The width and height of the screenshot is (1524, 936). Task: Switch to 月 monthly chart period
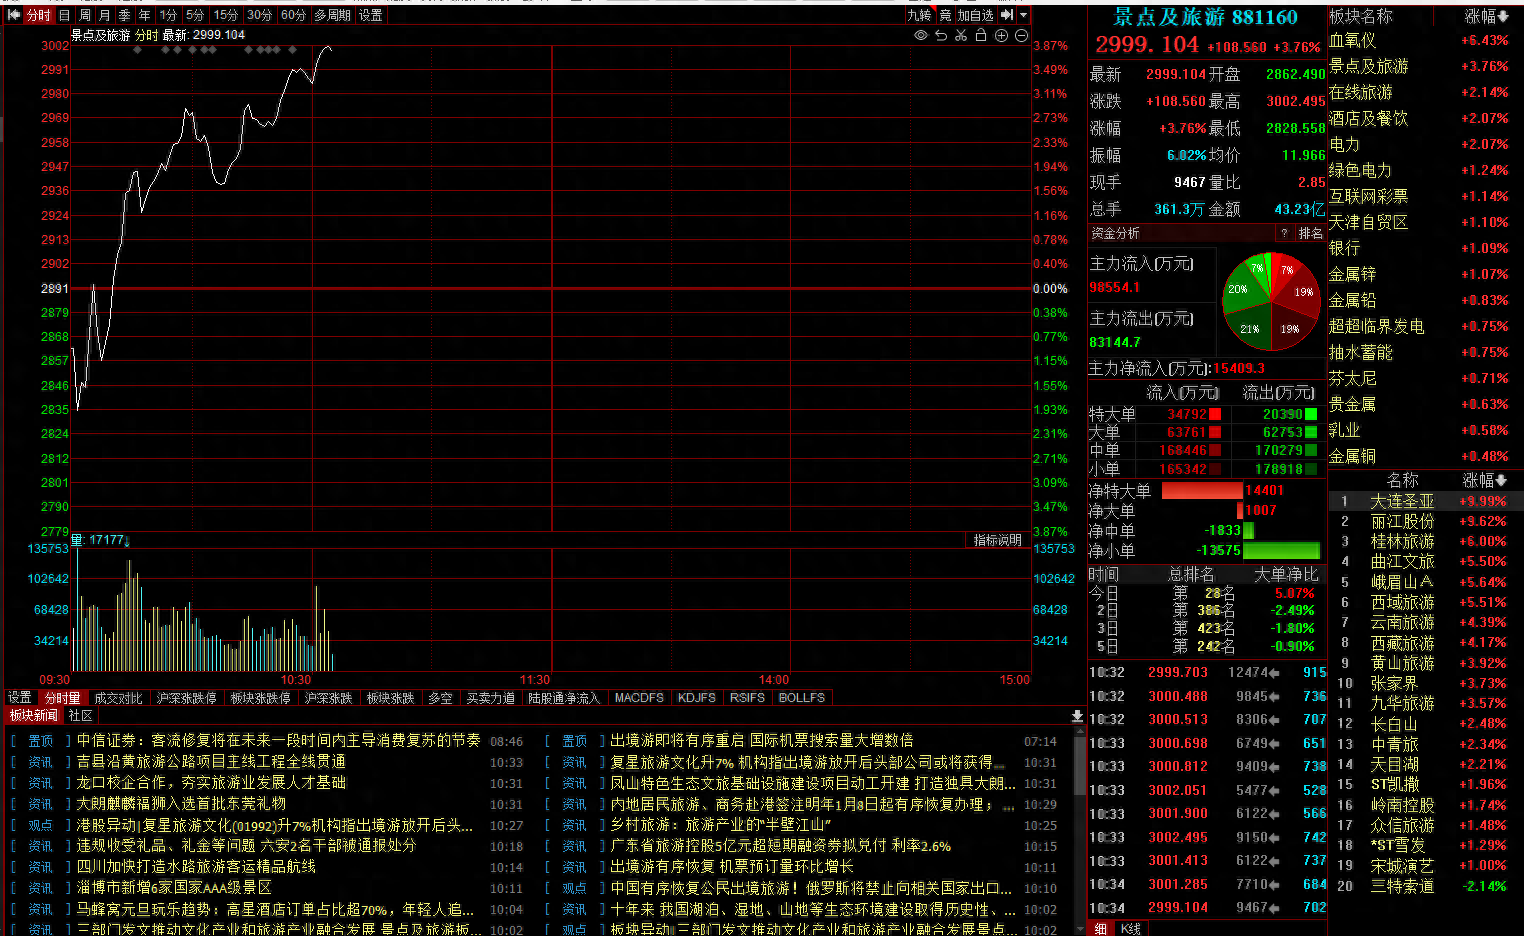(105, 15)
